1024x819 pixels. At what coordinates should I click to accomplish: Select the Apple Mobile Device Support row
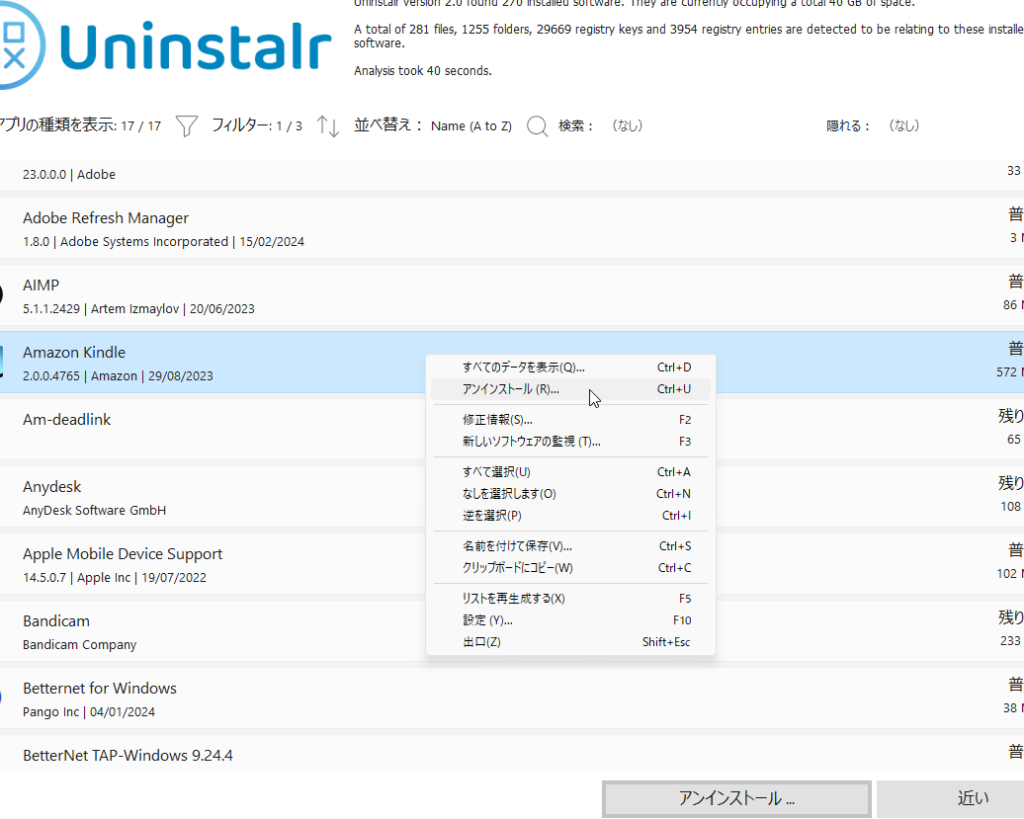coord(512,564)
